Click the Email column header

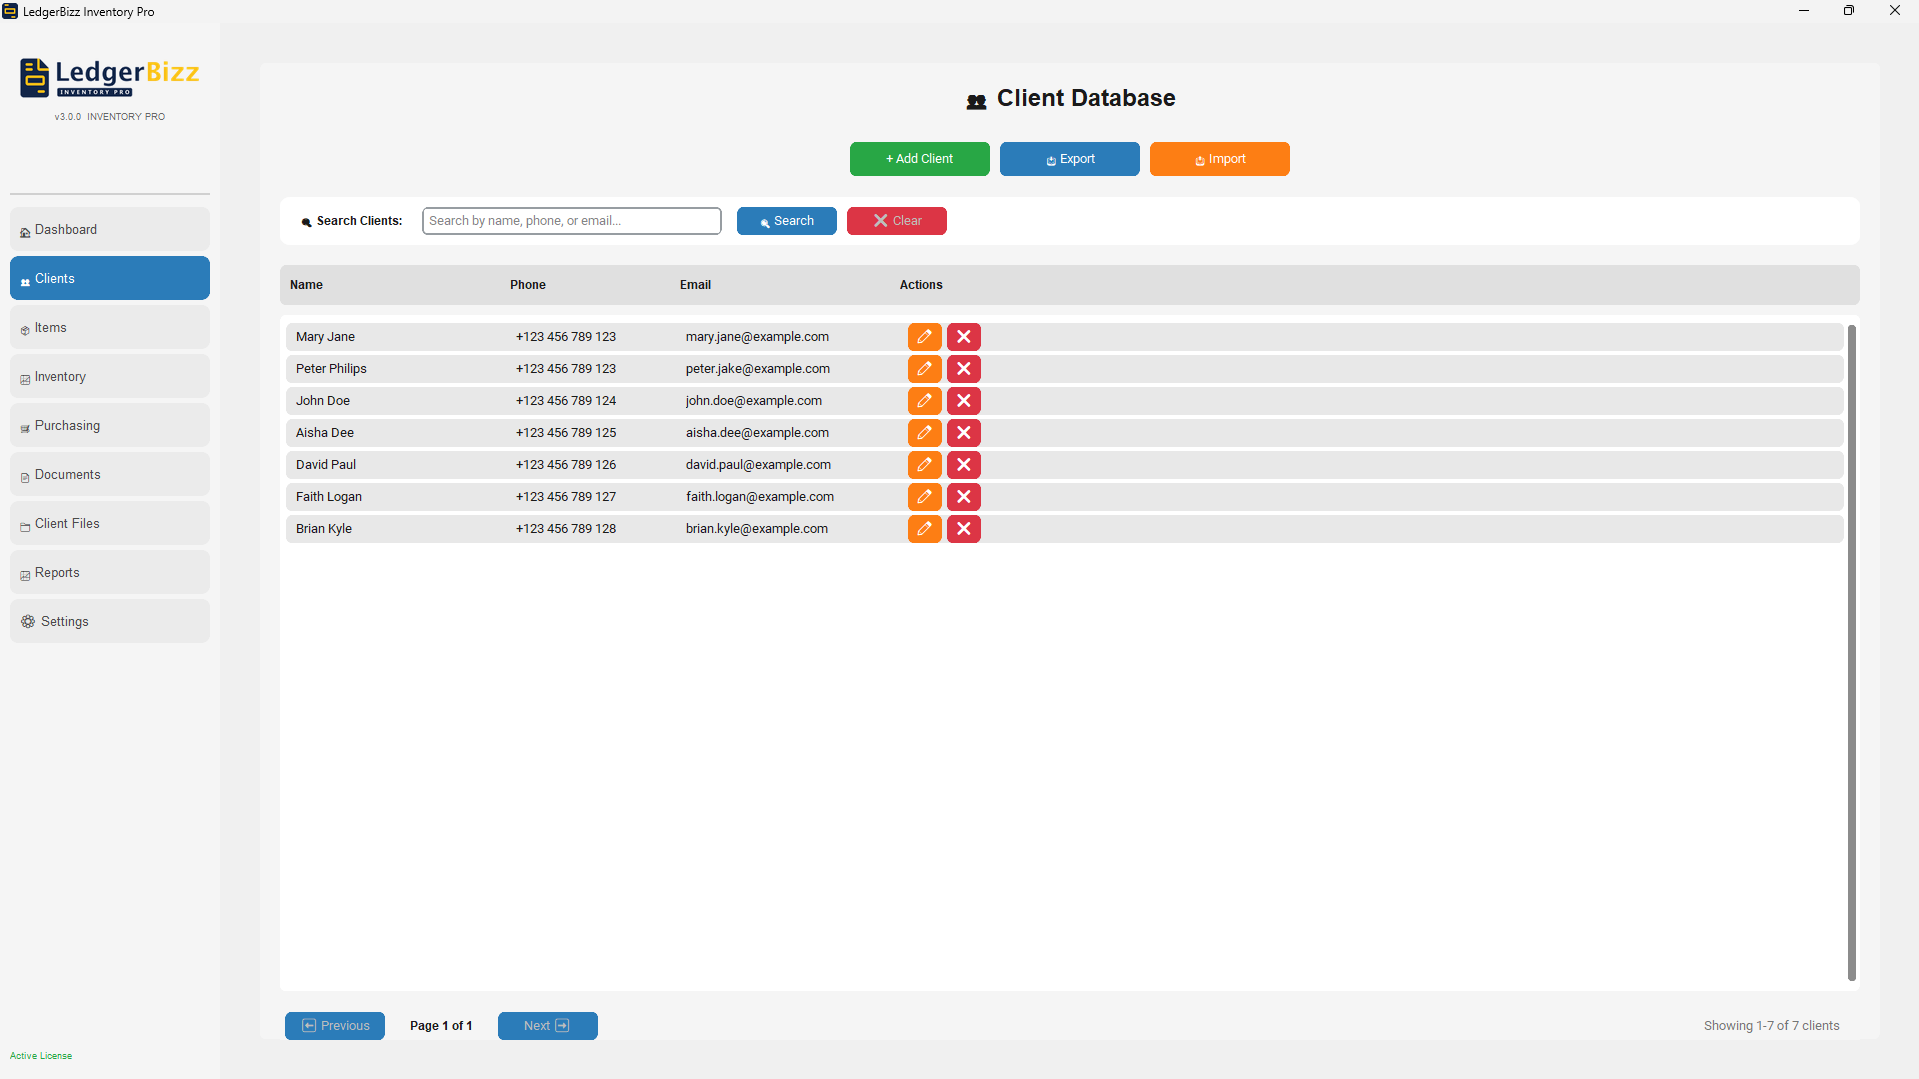tap(695, 285)
